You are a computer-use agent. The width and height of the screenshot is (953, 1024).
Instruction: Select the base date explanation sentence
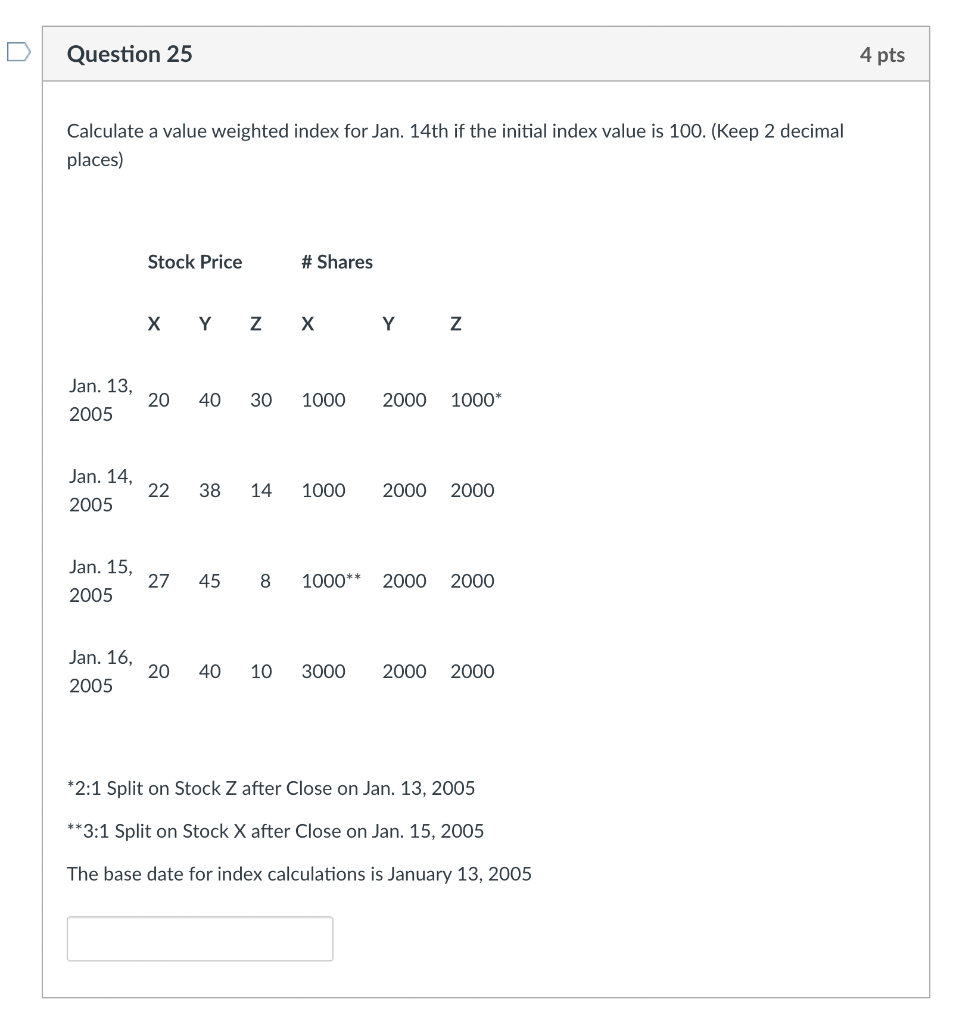(x=300, y=874)
